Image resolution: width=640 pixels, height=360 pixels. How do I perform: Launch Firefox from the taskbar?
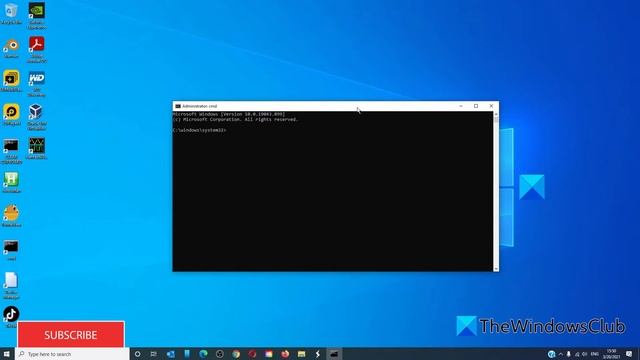285,354
